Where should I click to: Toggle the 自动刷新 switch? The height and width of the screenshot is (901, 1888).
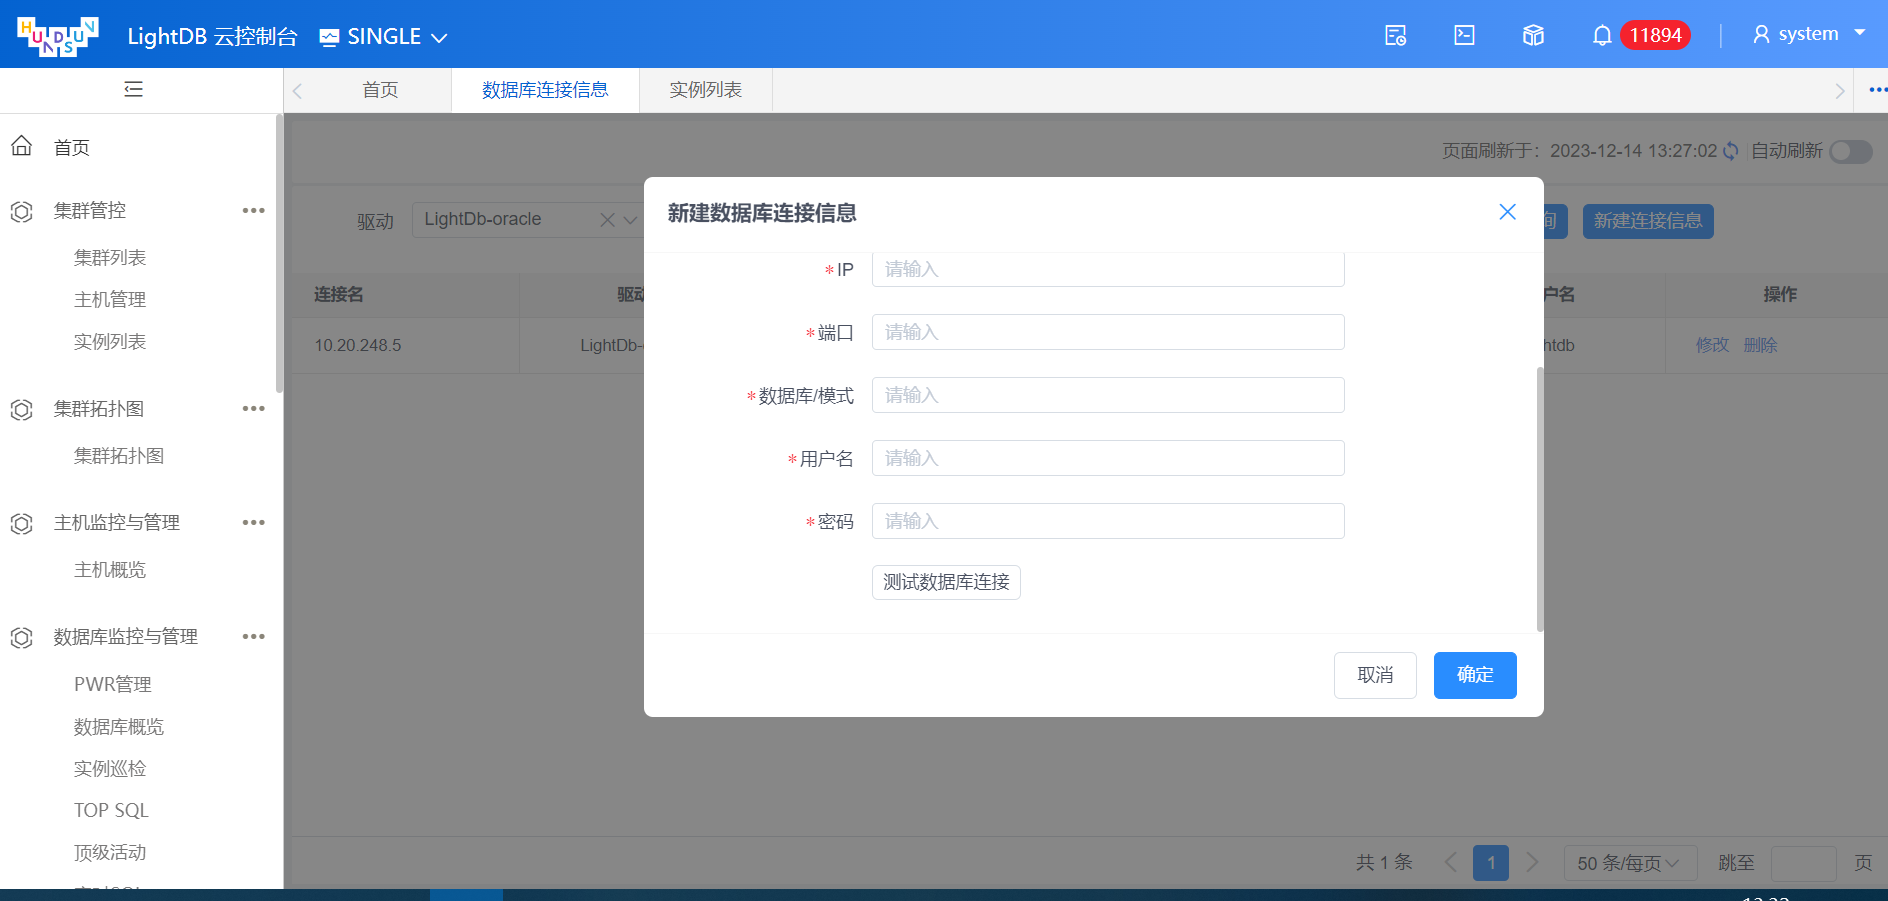point(1851,151)
